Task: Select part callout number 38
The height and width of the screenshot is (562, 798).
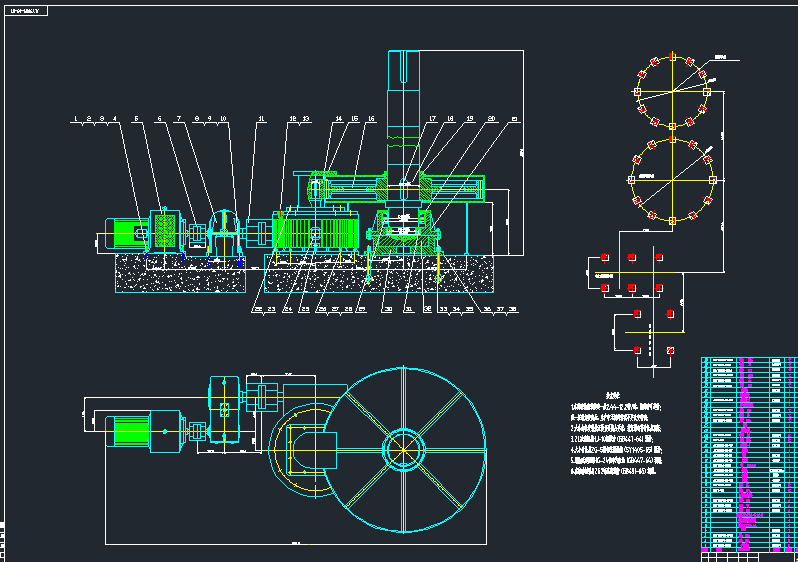Action: 512,309
